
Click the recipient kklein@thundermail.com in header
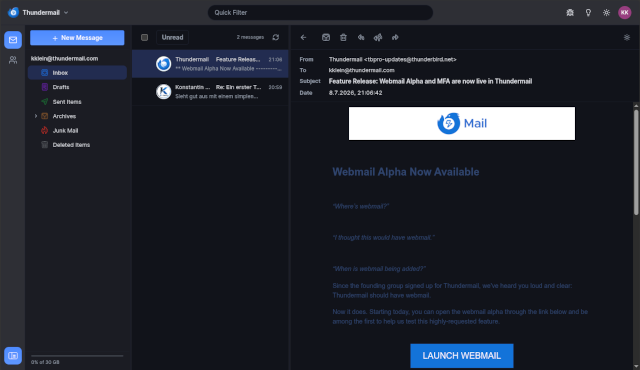(x=362, y=70)
